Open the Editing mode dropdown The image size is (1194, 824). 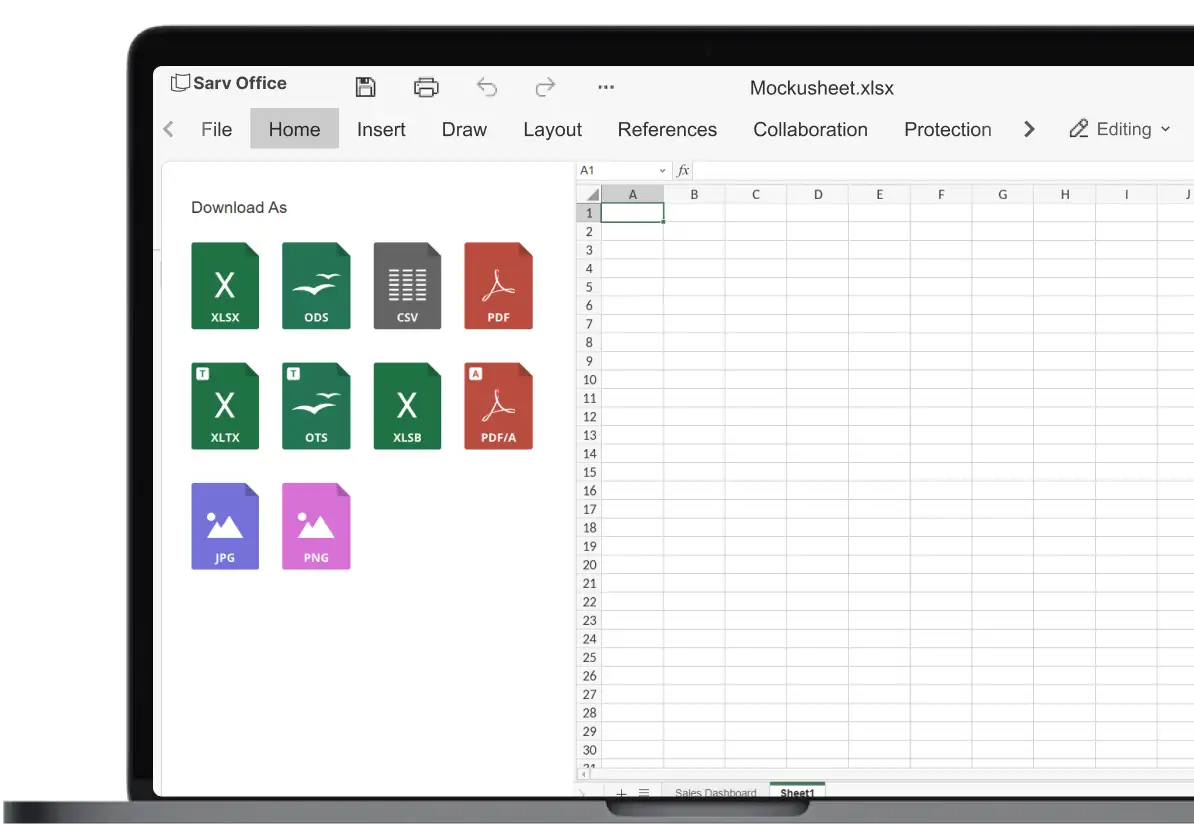(x=1120, y=129)
